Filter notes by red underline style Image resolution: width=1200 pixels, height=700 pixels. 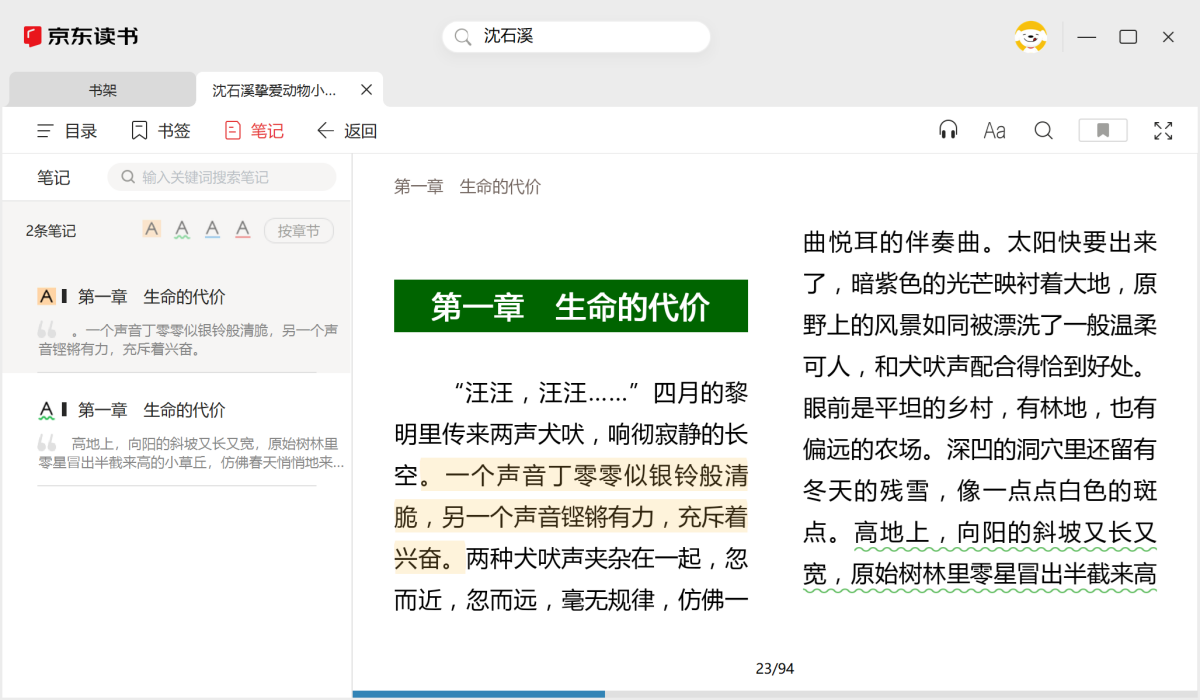click(x=242, y=230)
